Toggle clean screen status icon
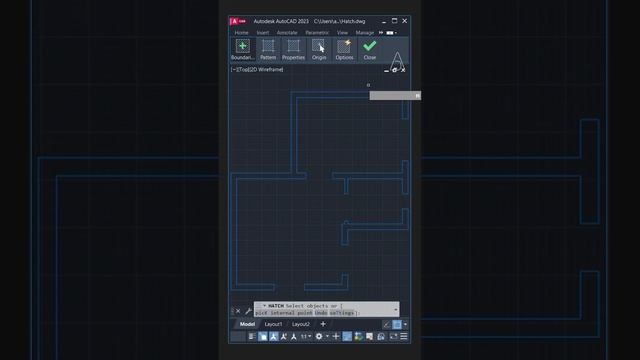The height and width of the screenshot is (360, 640). pos(394,336)
